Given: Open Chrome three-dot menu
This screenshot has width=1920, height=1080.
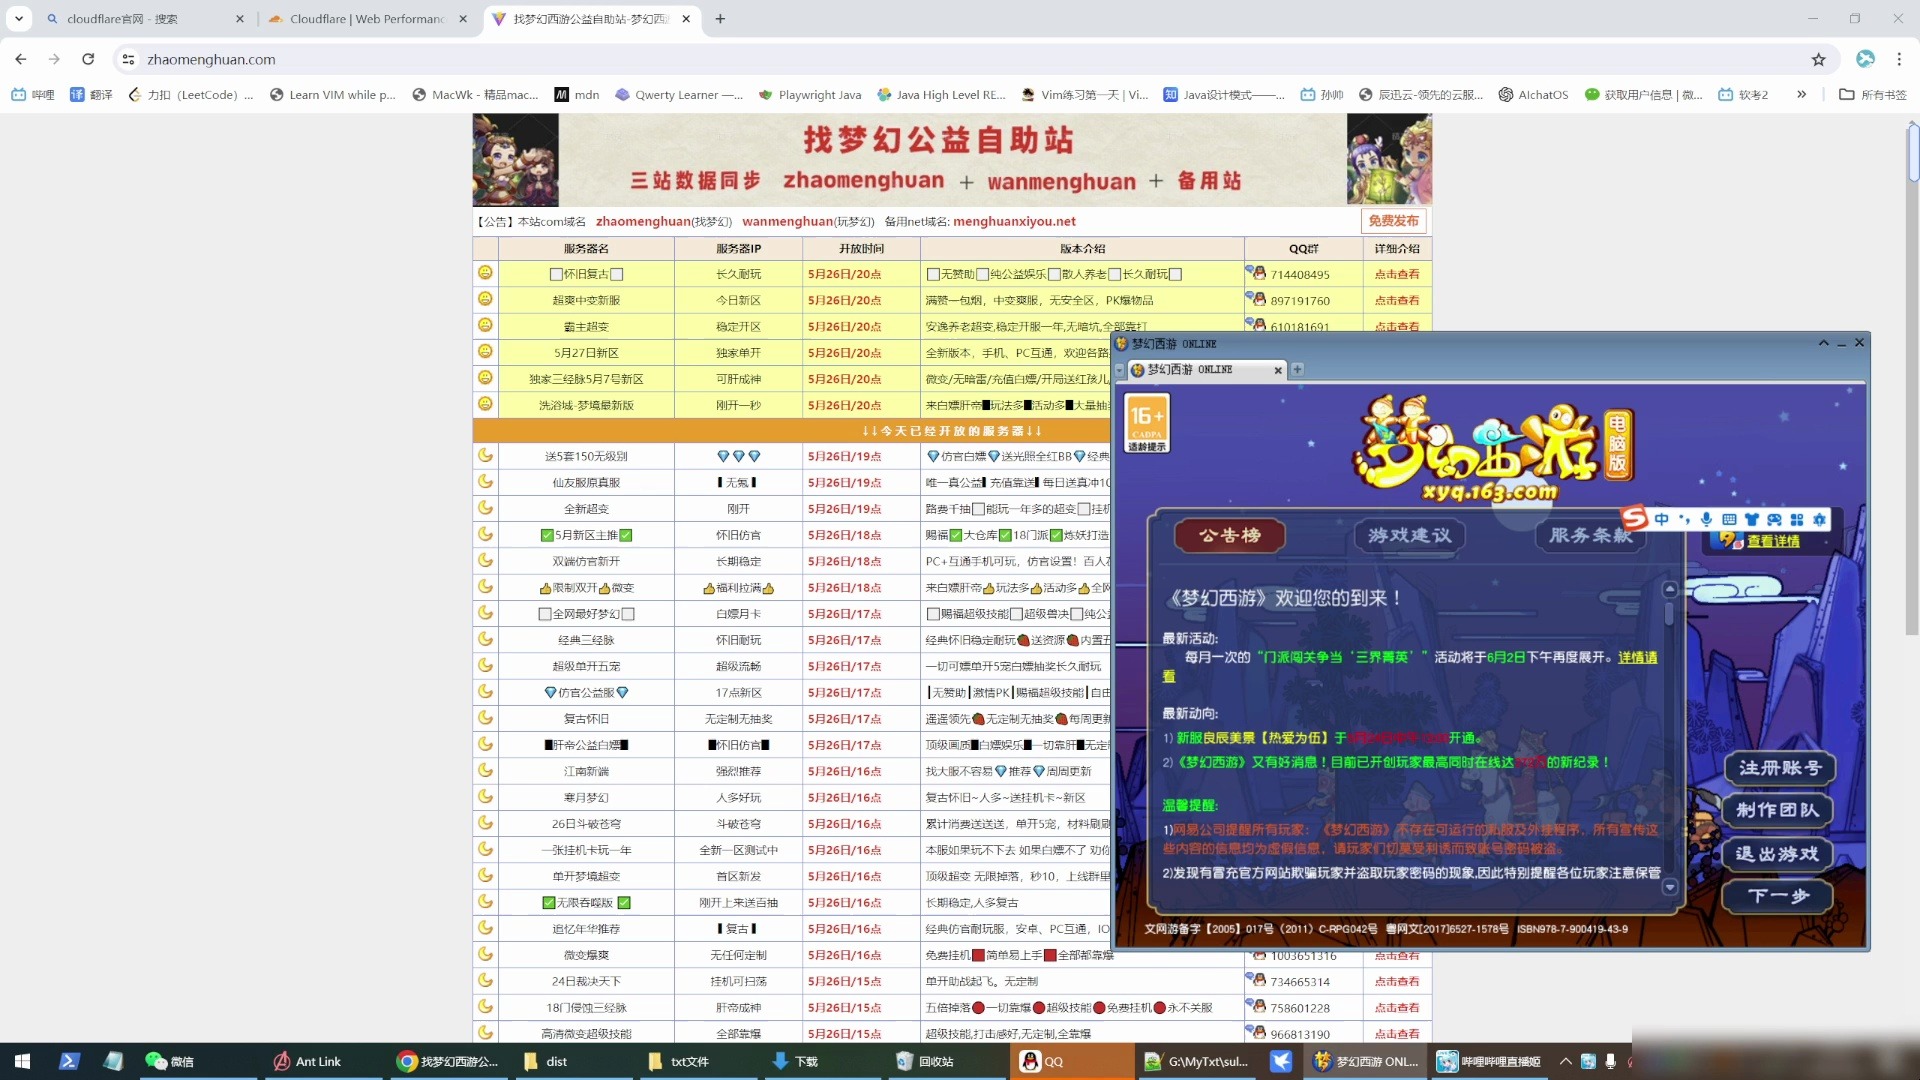Looking at the screenshot, I should pyautogui.click(x=1899, y=59).
